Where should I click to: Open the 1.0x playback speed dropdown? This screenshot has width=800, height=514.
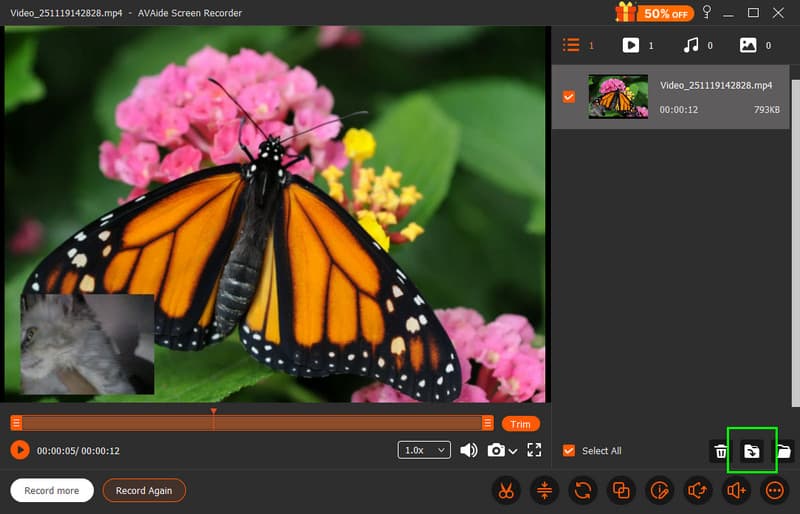tap(424, 451)
